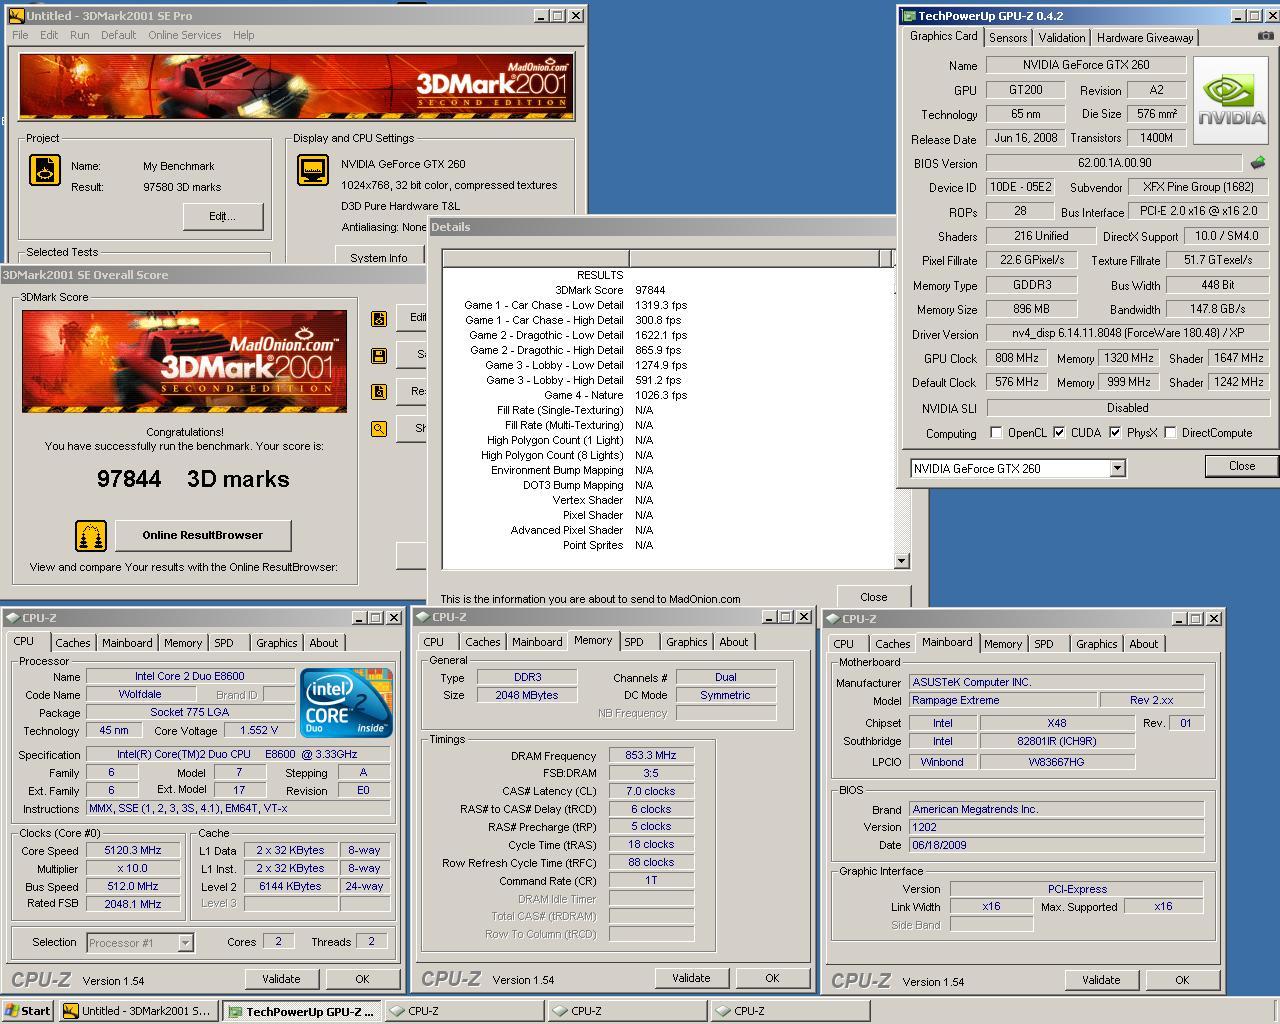This screenshot has width=1280, height=1024.
Task: Toggle the PhysX checkbox in GPU-Z
Action: (x=1115, y=433)
